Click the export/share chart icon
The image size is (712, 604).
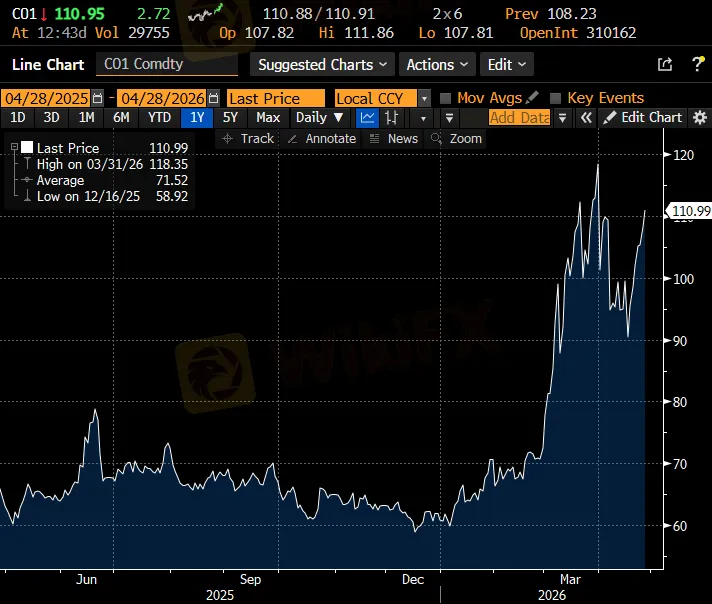[665, 65]
